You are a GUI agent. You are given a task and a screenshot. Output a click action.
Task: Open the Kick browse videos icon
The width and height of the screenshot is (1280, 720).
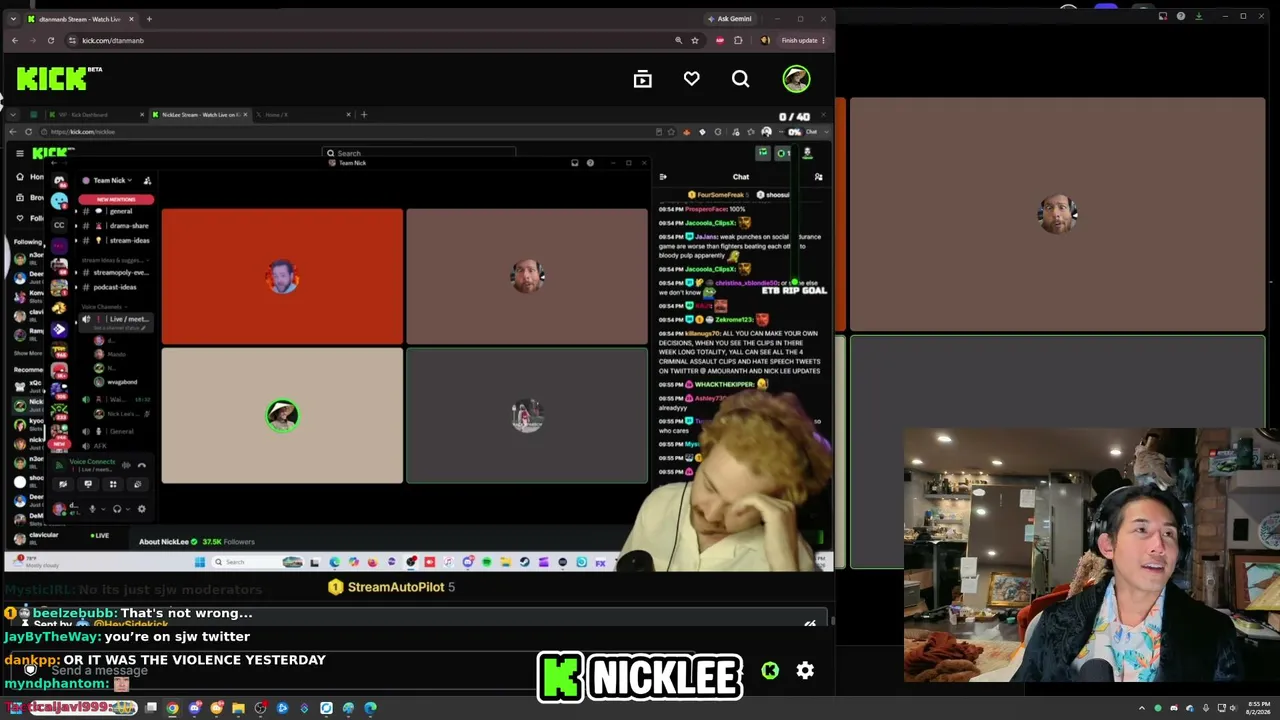pyautogui.click(x=643, y=79)
